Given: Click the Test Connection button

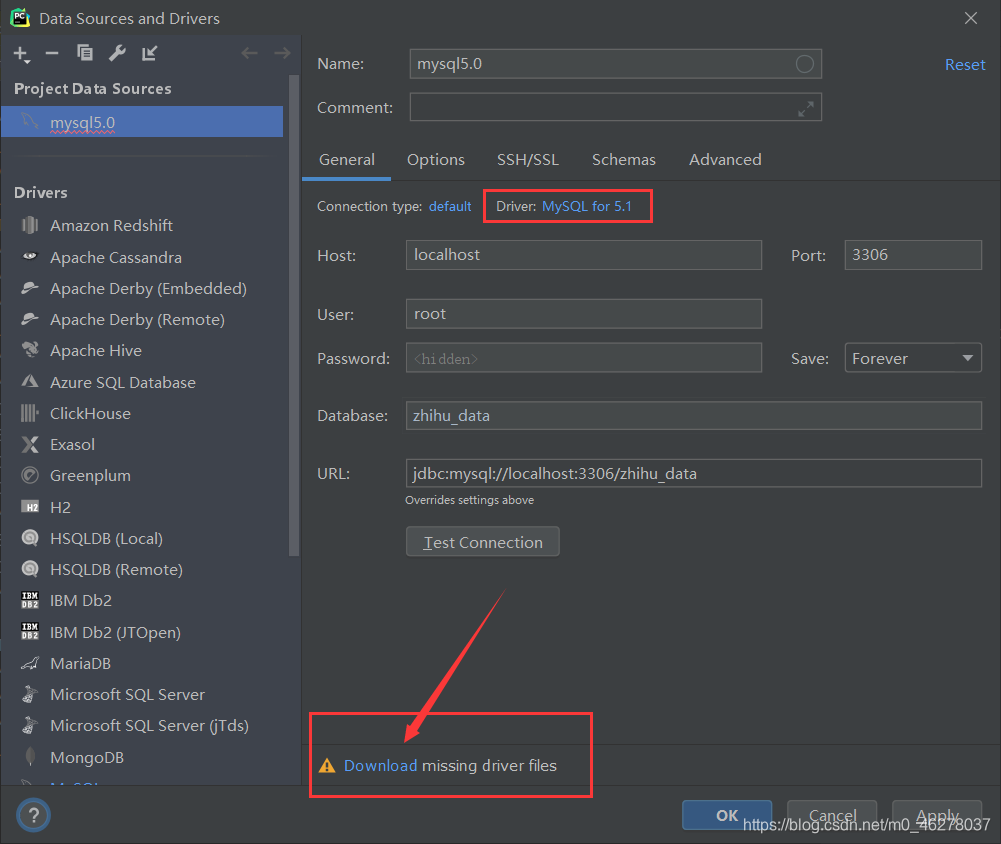Looking at the screenshot, I should pyautogui.click(x=483, y=541).
